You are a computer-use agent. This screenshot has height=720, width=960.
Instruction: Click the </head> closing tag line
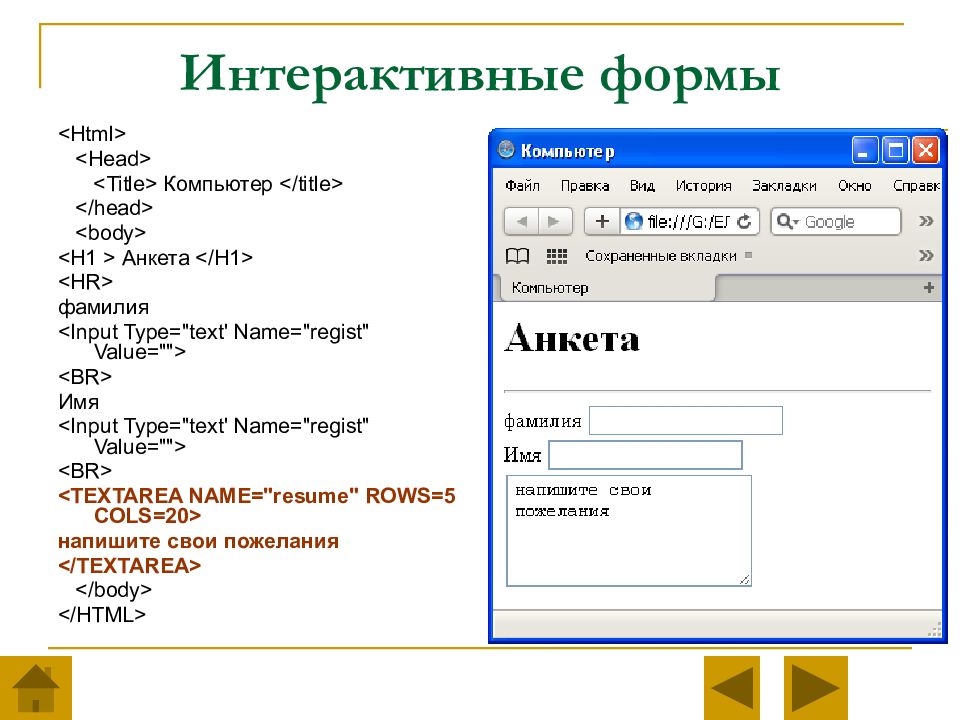coord(113,208)
